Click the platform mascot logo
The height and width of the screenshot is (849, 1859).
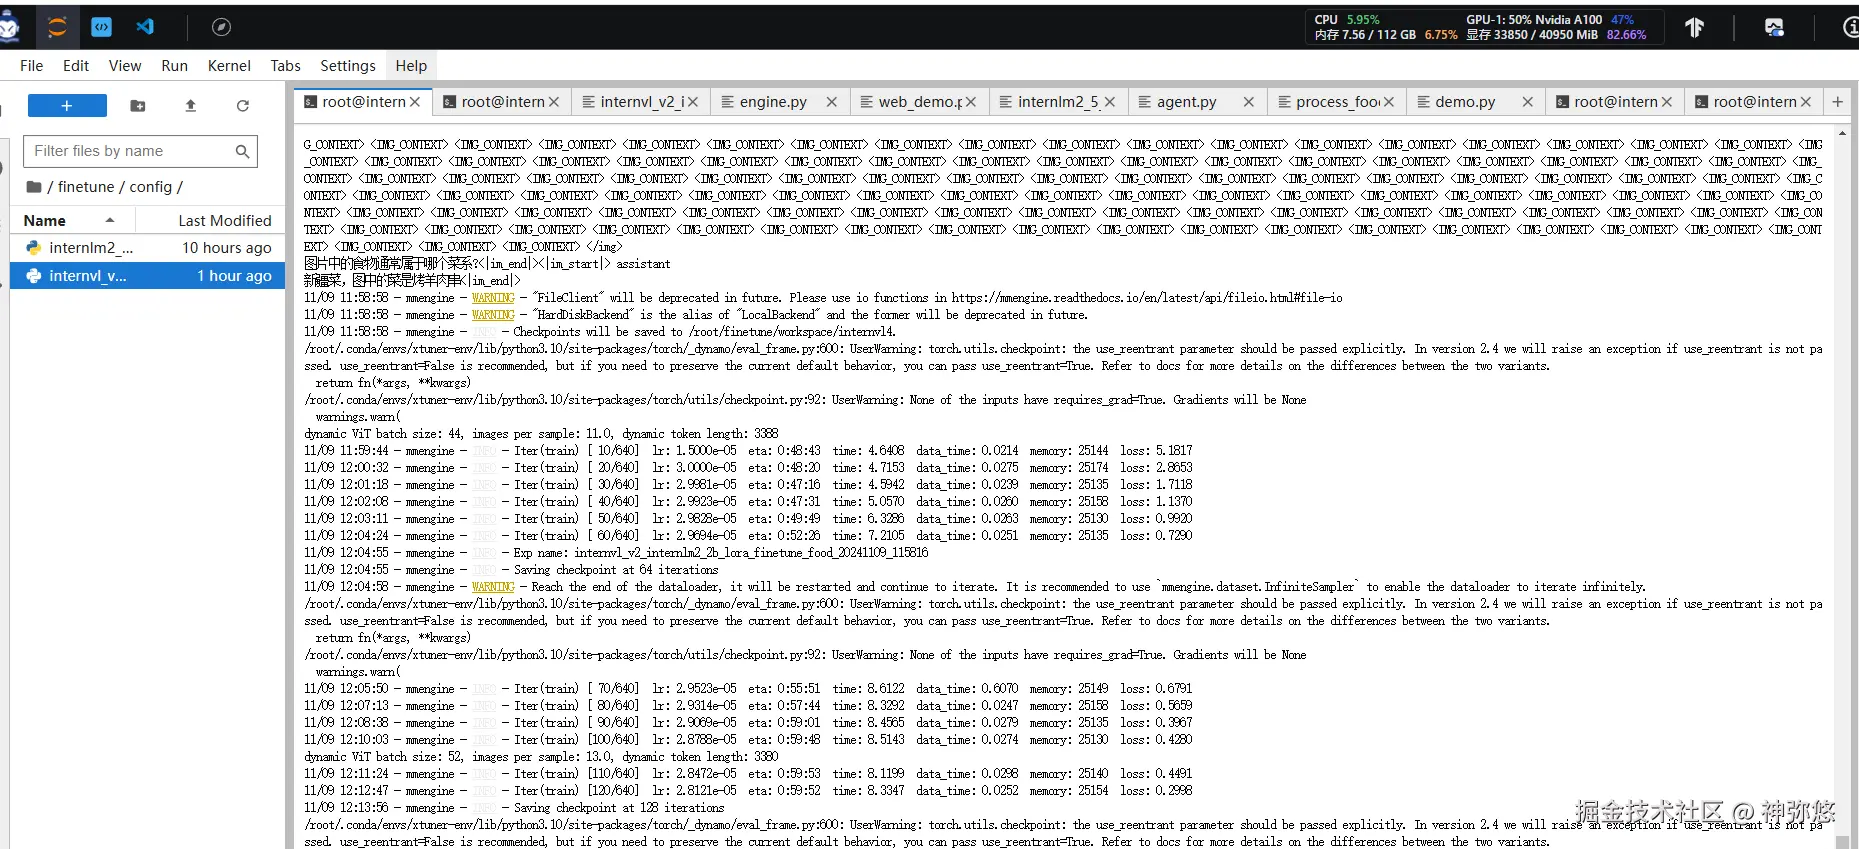click(9, 28)
